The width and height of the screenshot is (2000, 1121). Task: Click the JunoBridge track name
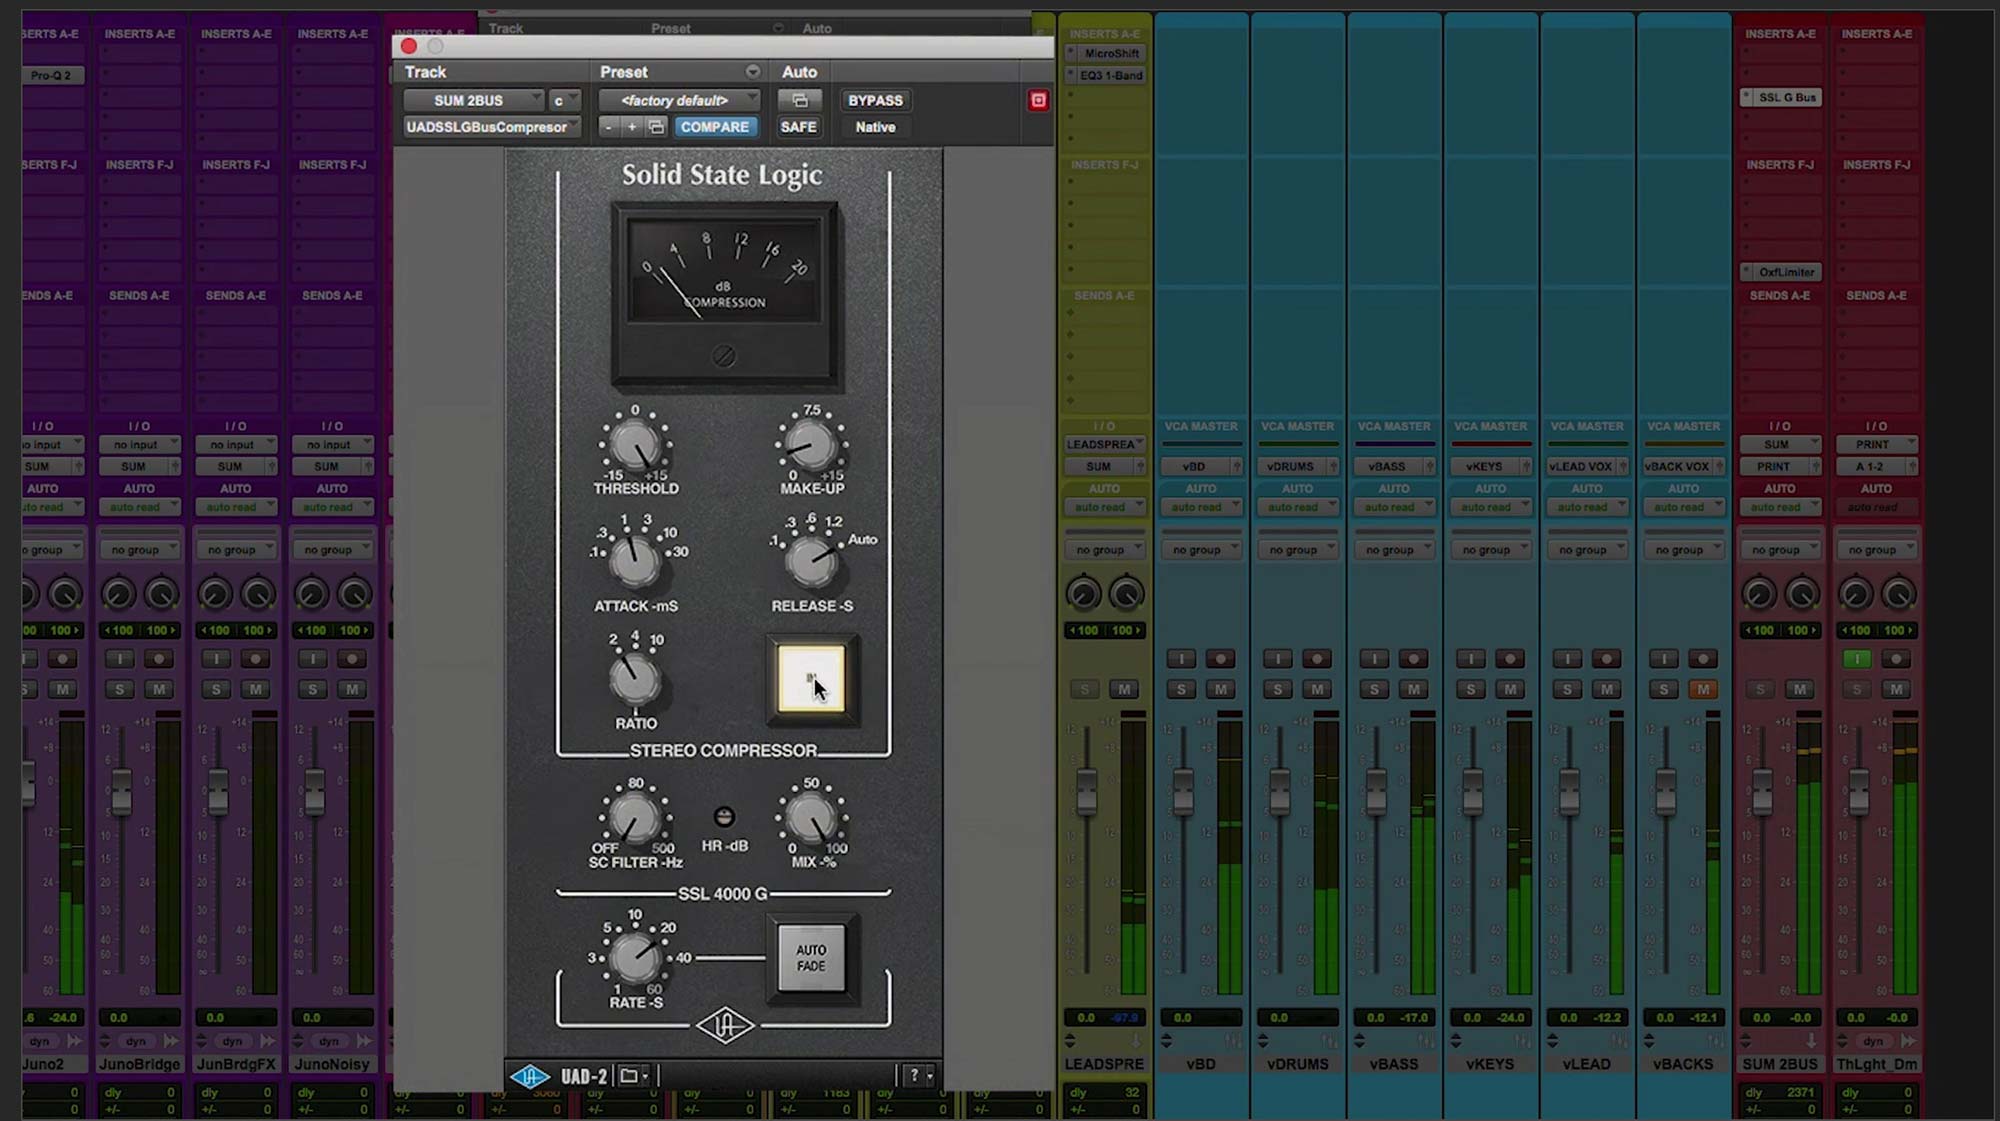tap(140, 1064)
